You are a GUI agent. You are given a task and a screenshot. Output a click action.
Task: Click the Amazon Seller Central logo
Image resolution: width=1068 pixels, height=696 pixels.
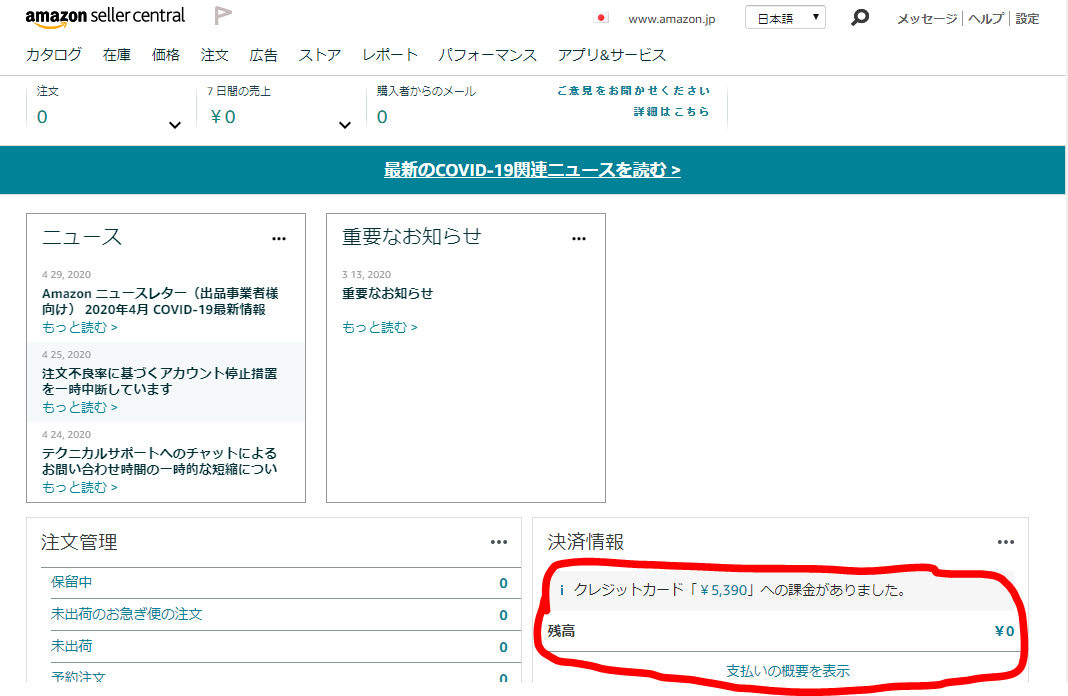(105, 17)
